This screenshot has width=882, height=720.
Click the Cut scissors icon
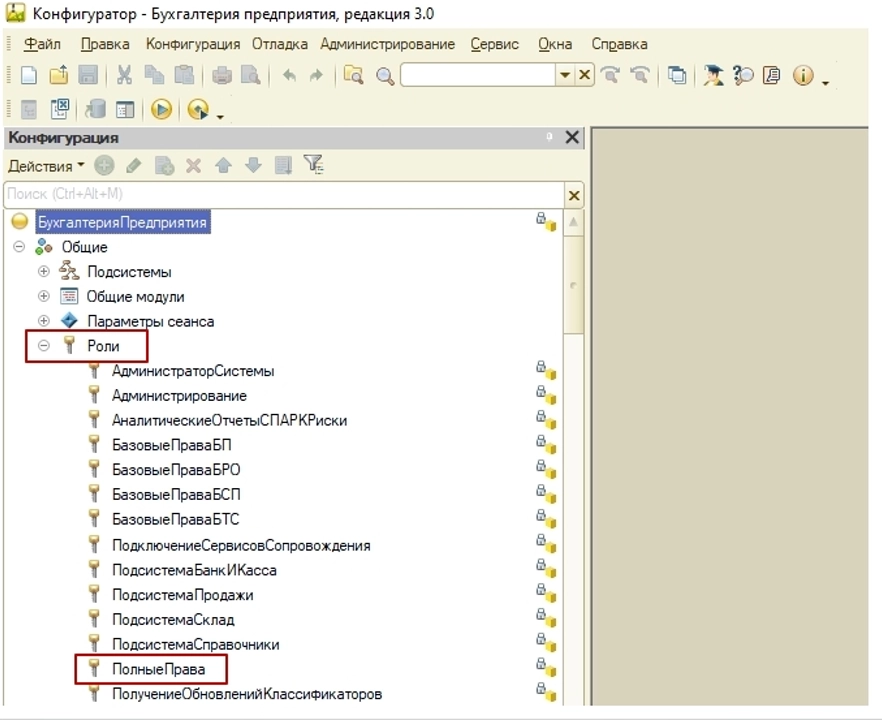pyautogui.click(x=124, y=75)
